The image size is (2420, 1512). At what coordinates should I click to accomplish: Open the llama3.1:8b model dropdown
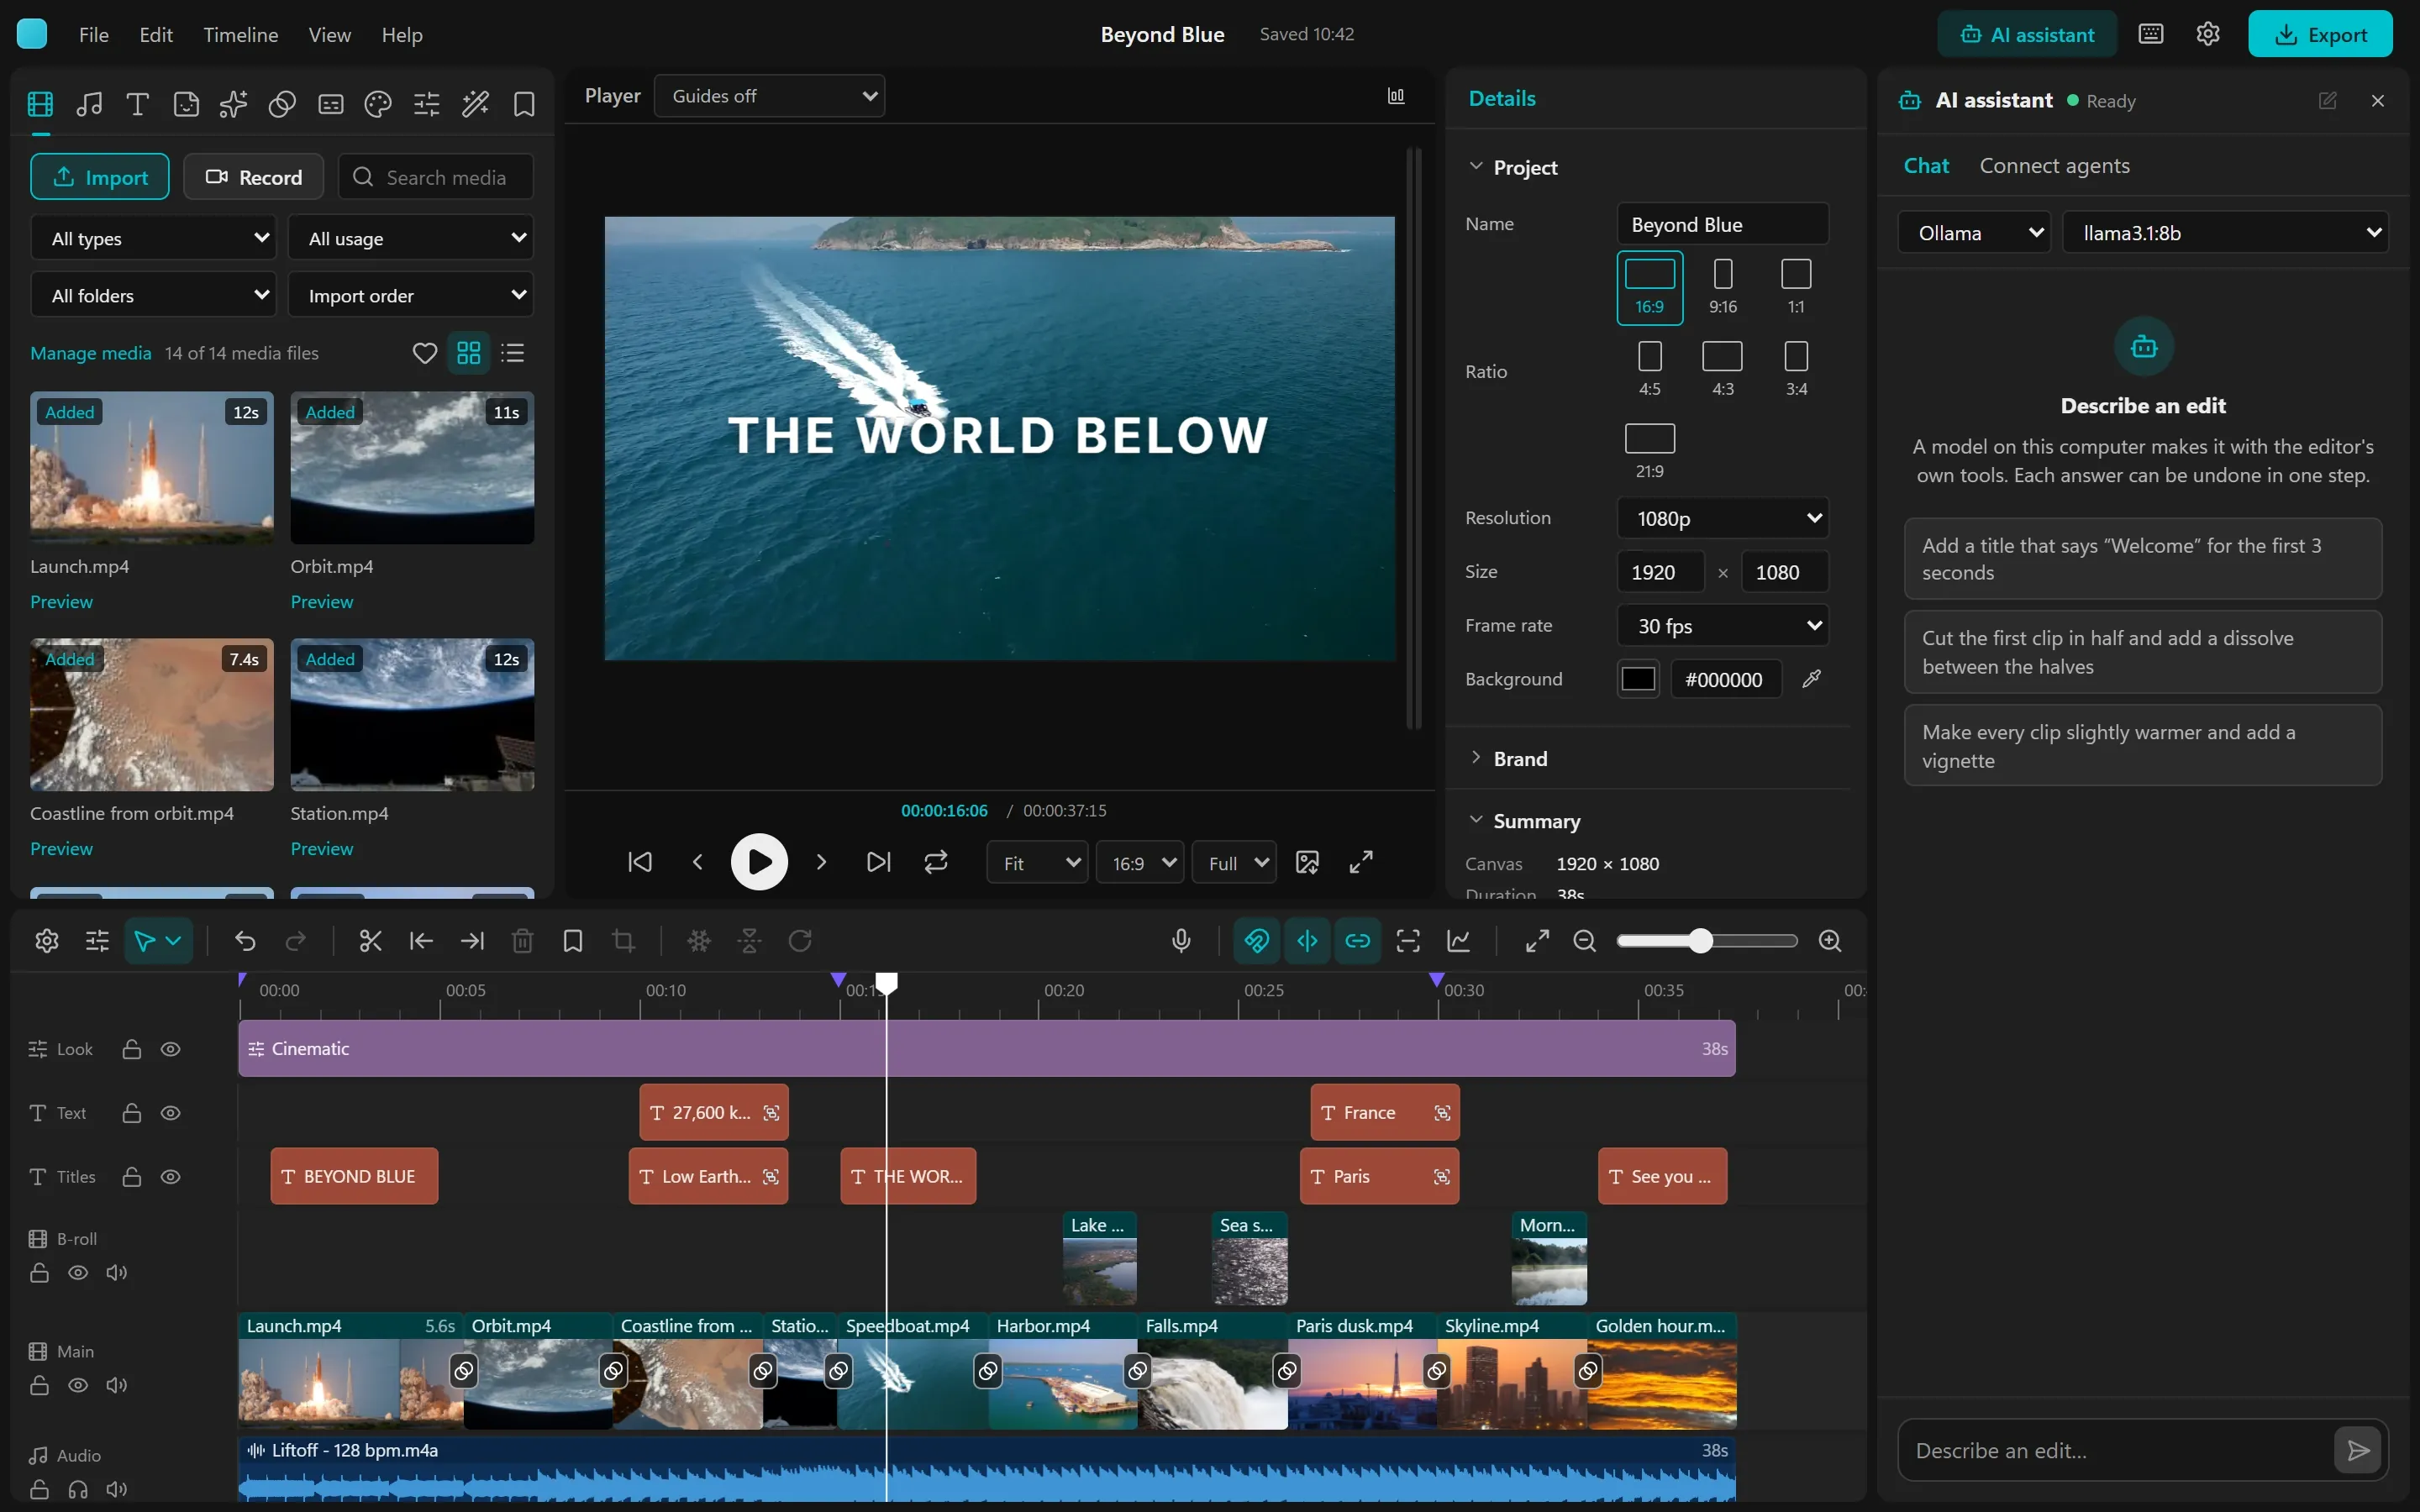2226,233
